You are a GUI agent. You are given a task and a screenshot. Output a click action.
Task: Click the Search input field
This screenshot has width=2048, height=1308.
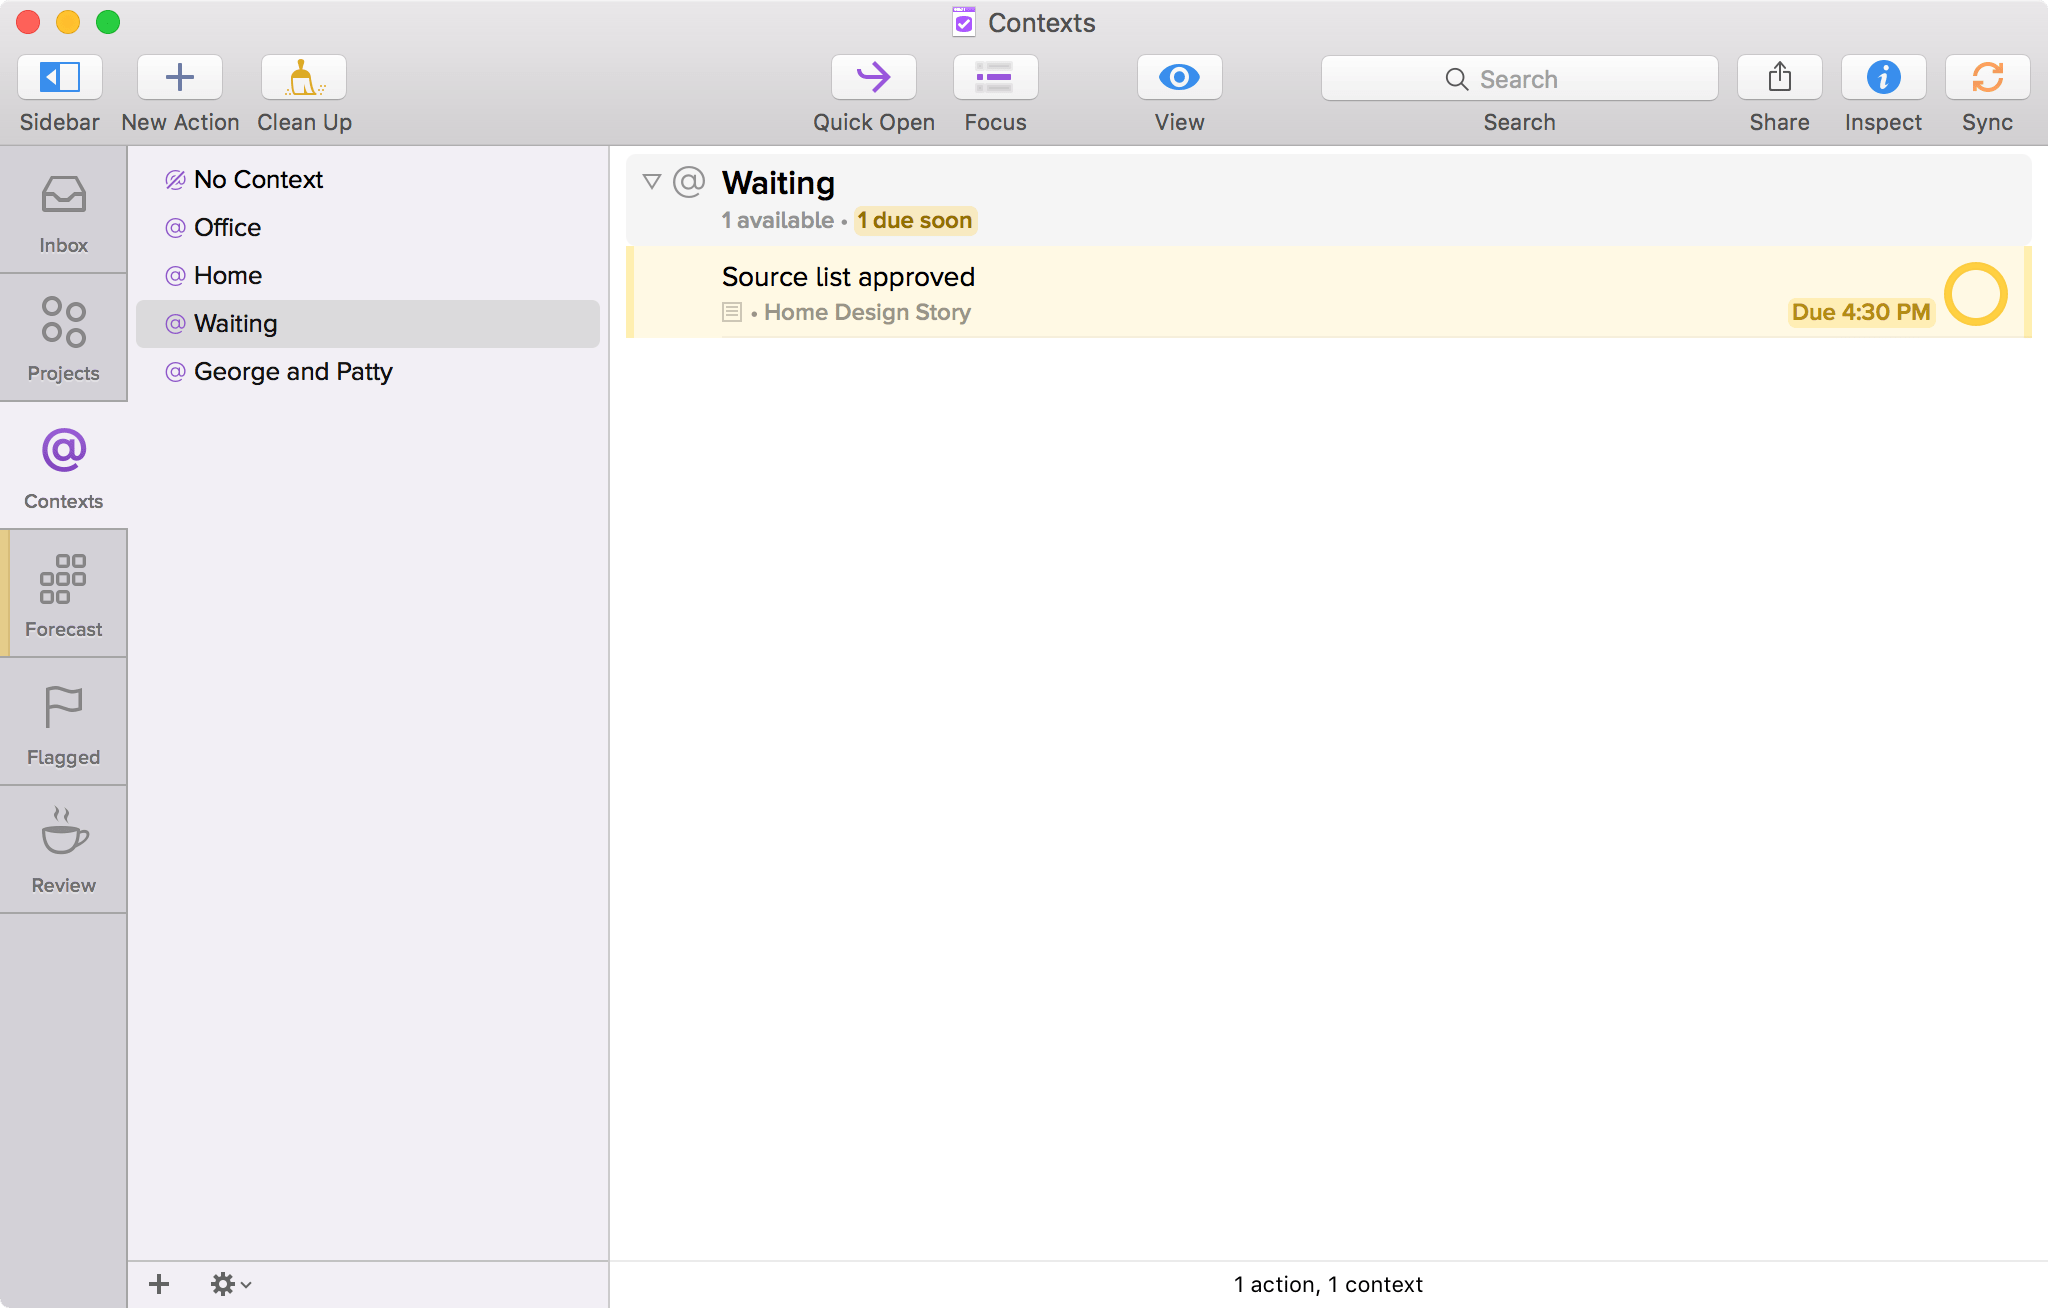click(1518, 78)
